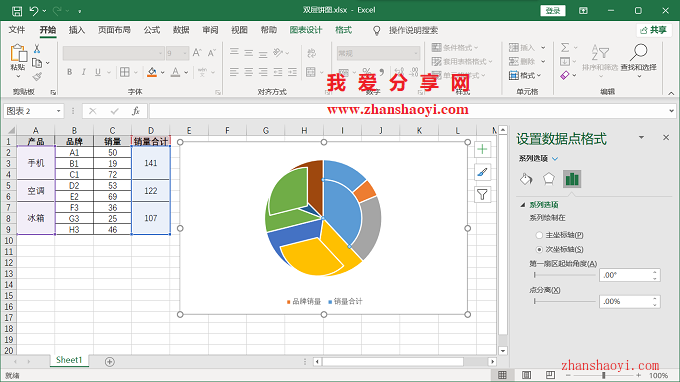Expand the formula bar chevron
Viewport: 680px width, 382px height.
tap(671, 111)
